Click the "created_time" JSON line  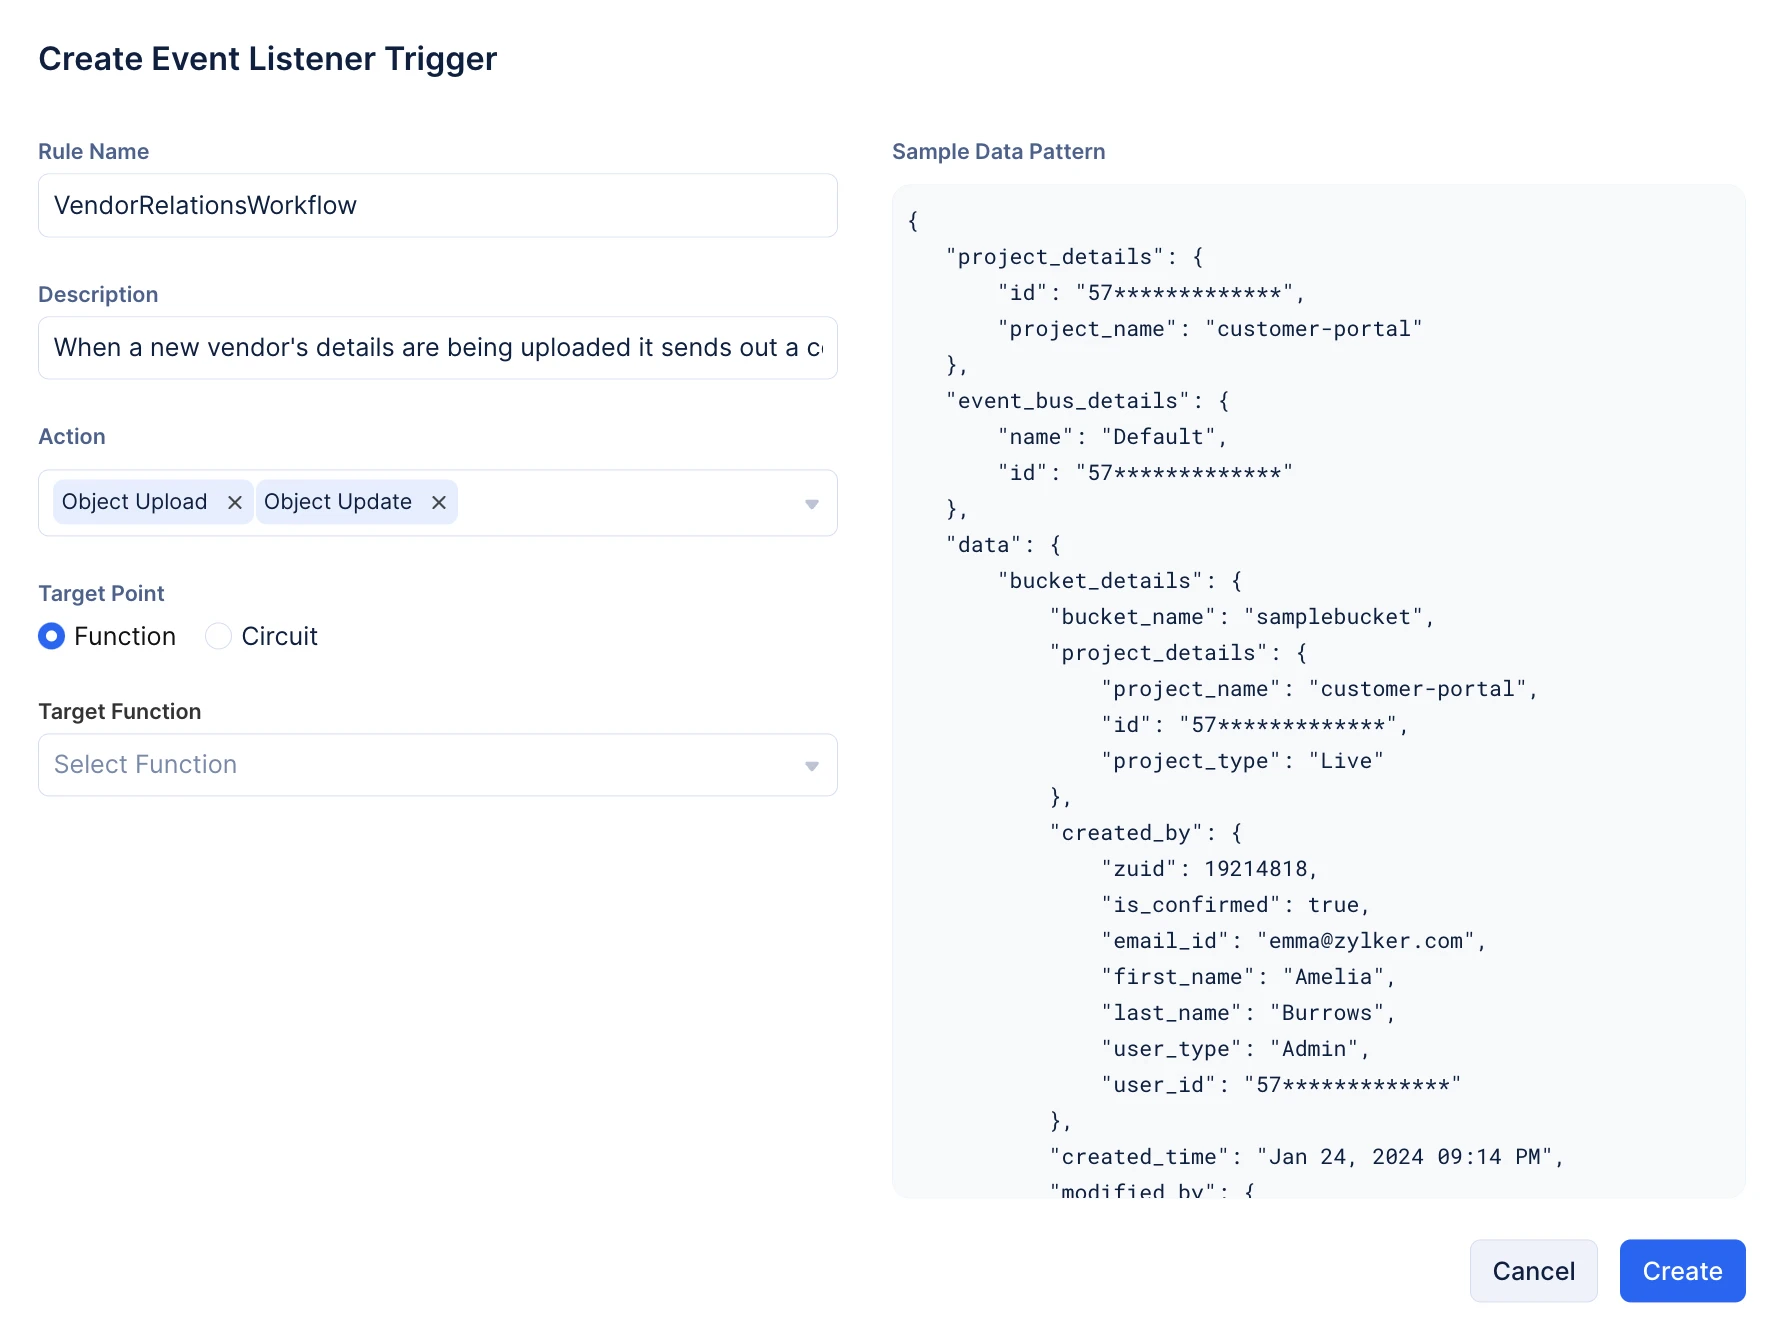pos(1307,1157)
